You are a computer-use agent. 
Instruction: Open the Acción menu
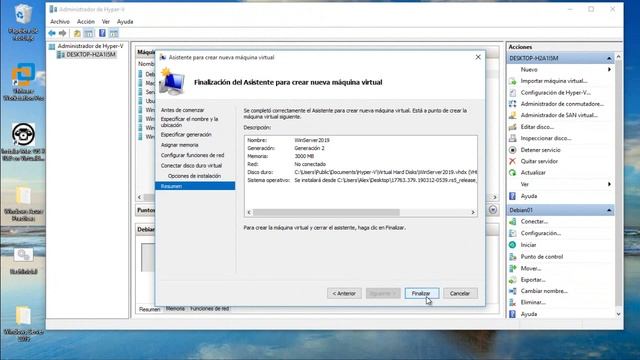tap(86, 22)
